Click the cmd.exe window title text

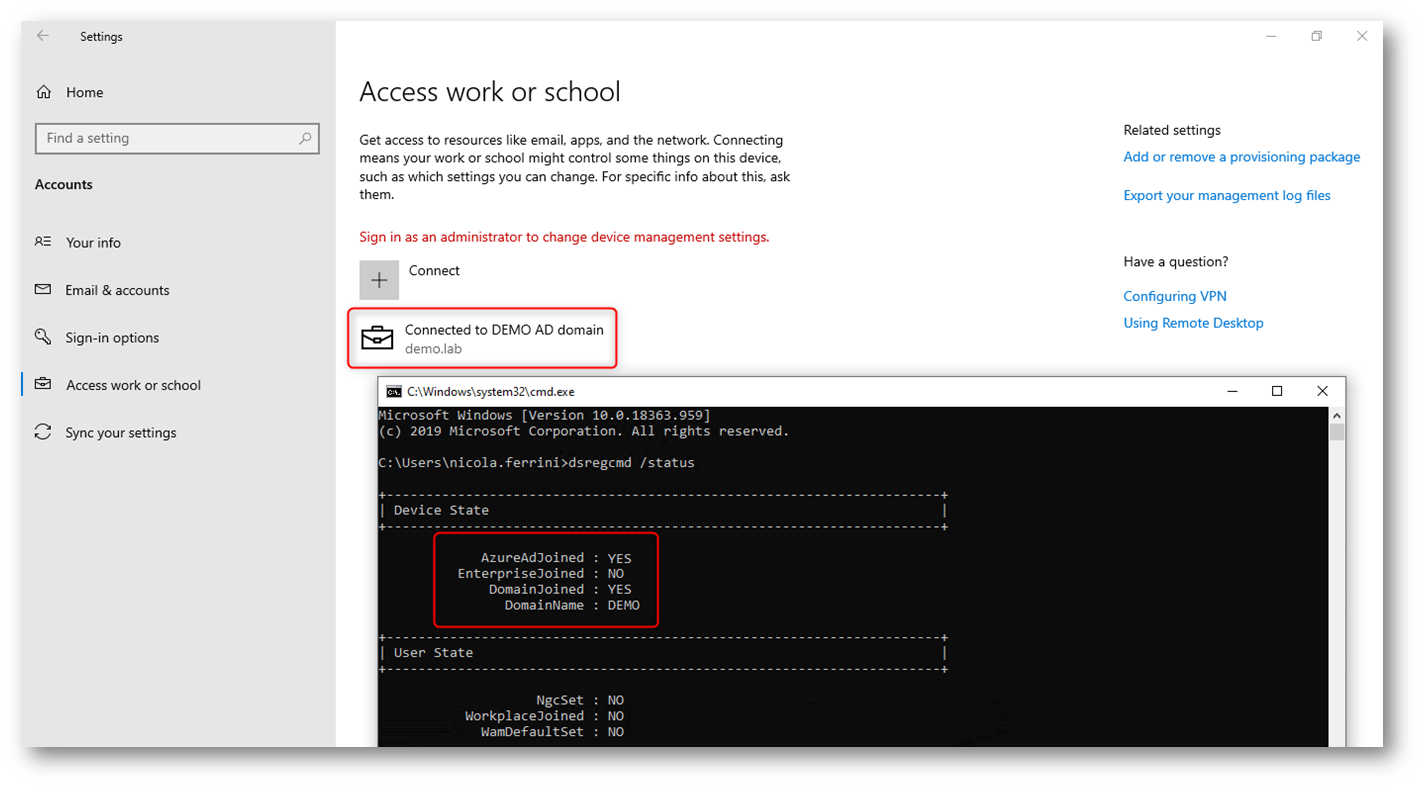[x=491, y=392]
